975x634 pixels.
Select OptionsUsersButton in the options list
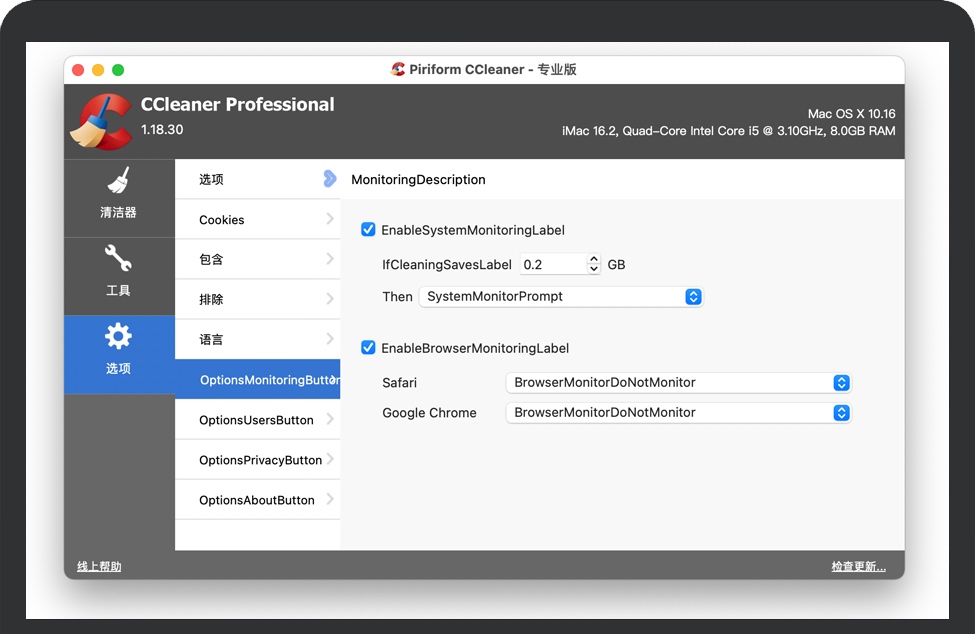(257, 420)
